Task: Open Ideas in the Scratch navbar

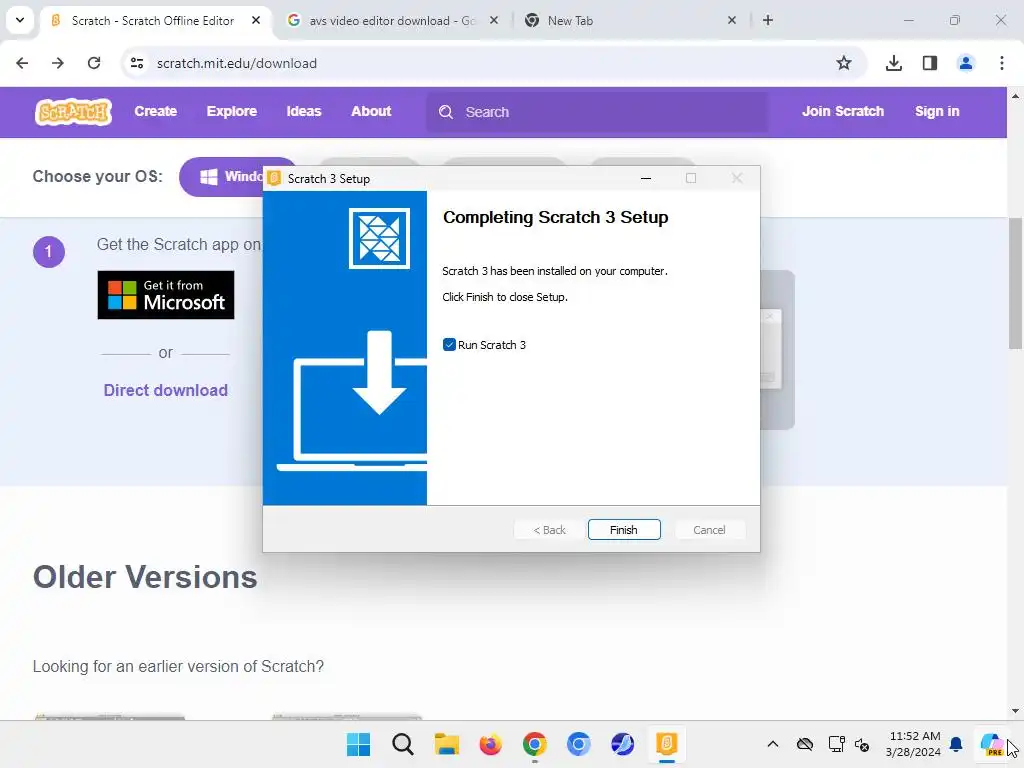Action: (304, 112)
